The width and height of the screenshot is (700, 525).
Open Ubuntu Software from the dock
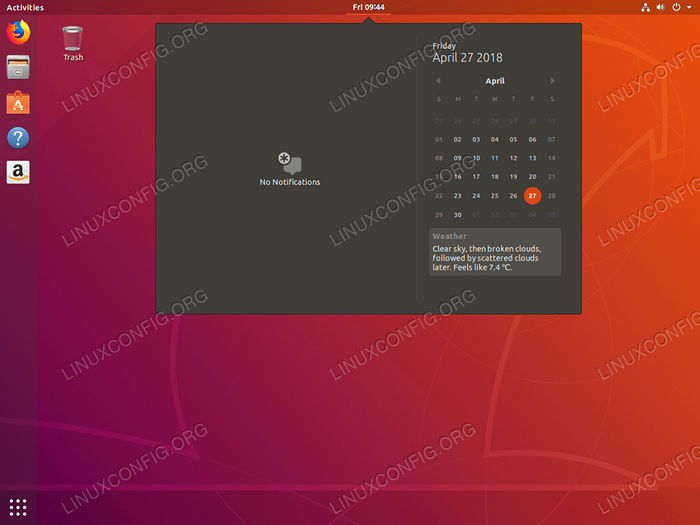tap(18, 103)
